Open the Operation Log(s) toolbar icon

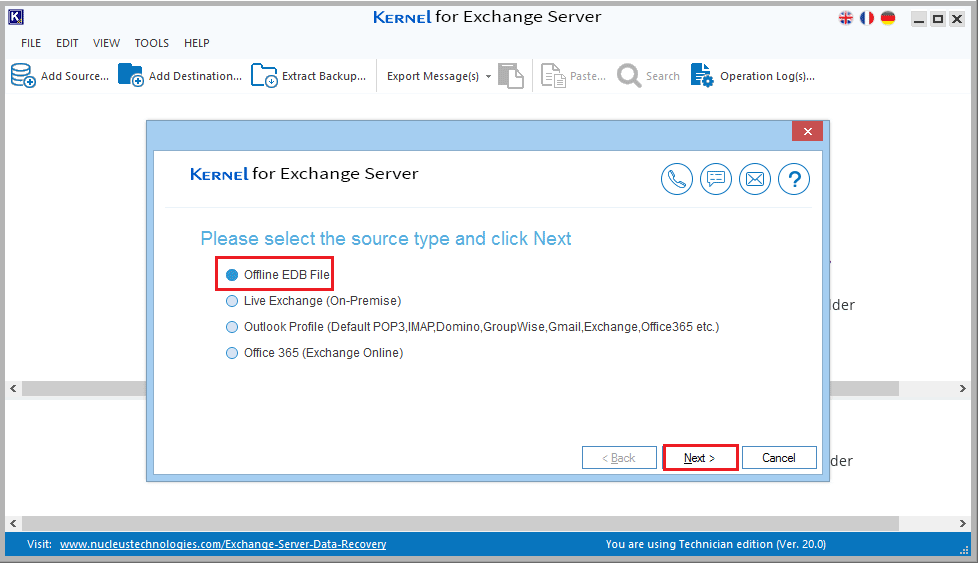point(702,75)
